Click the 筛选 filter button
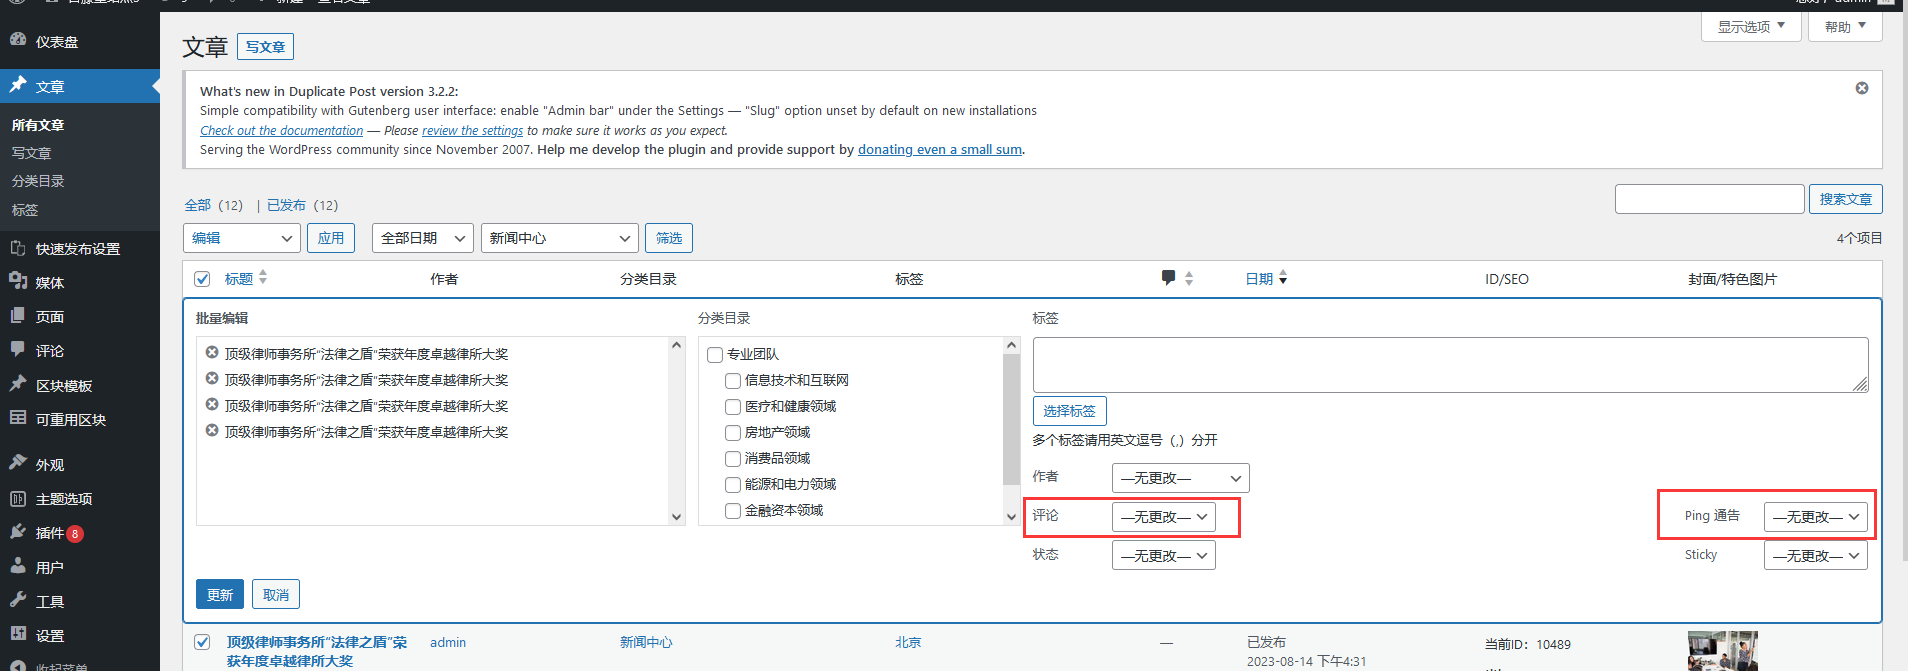1908x671 pixels. (x=669, y=238)
